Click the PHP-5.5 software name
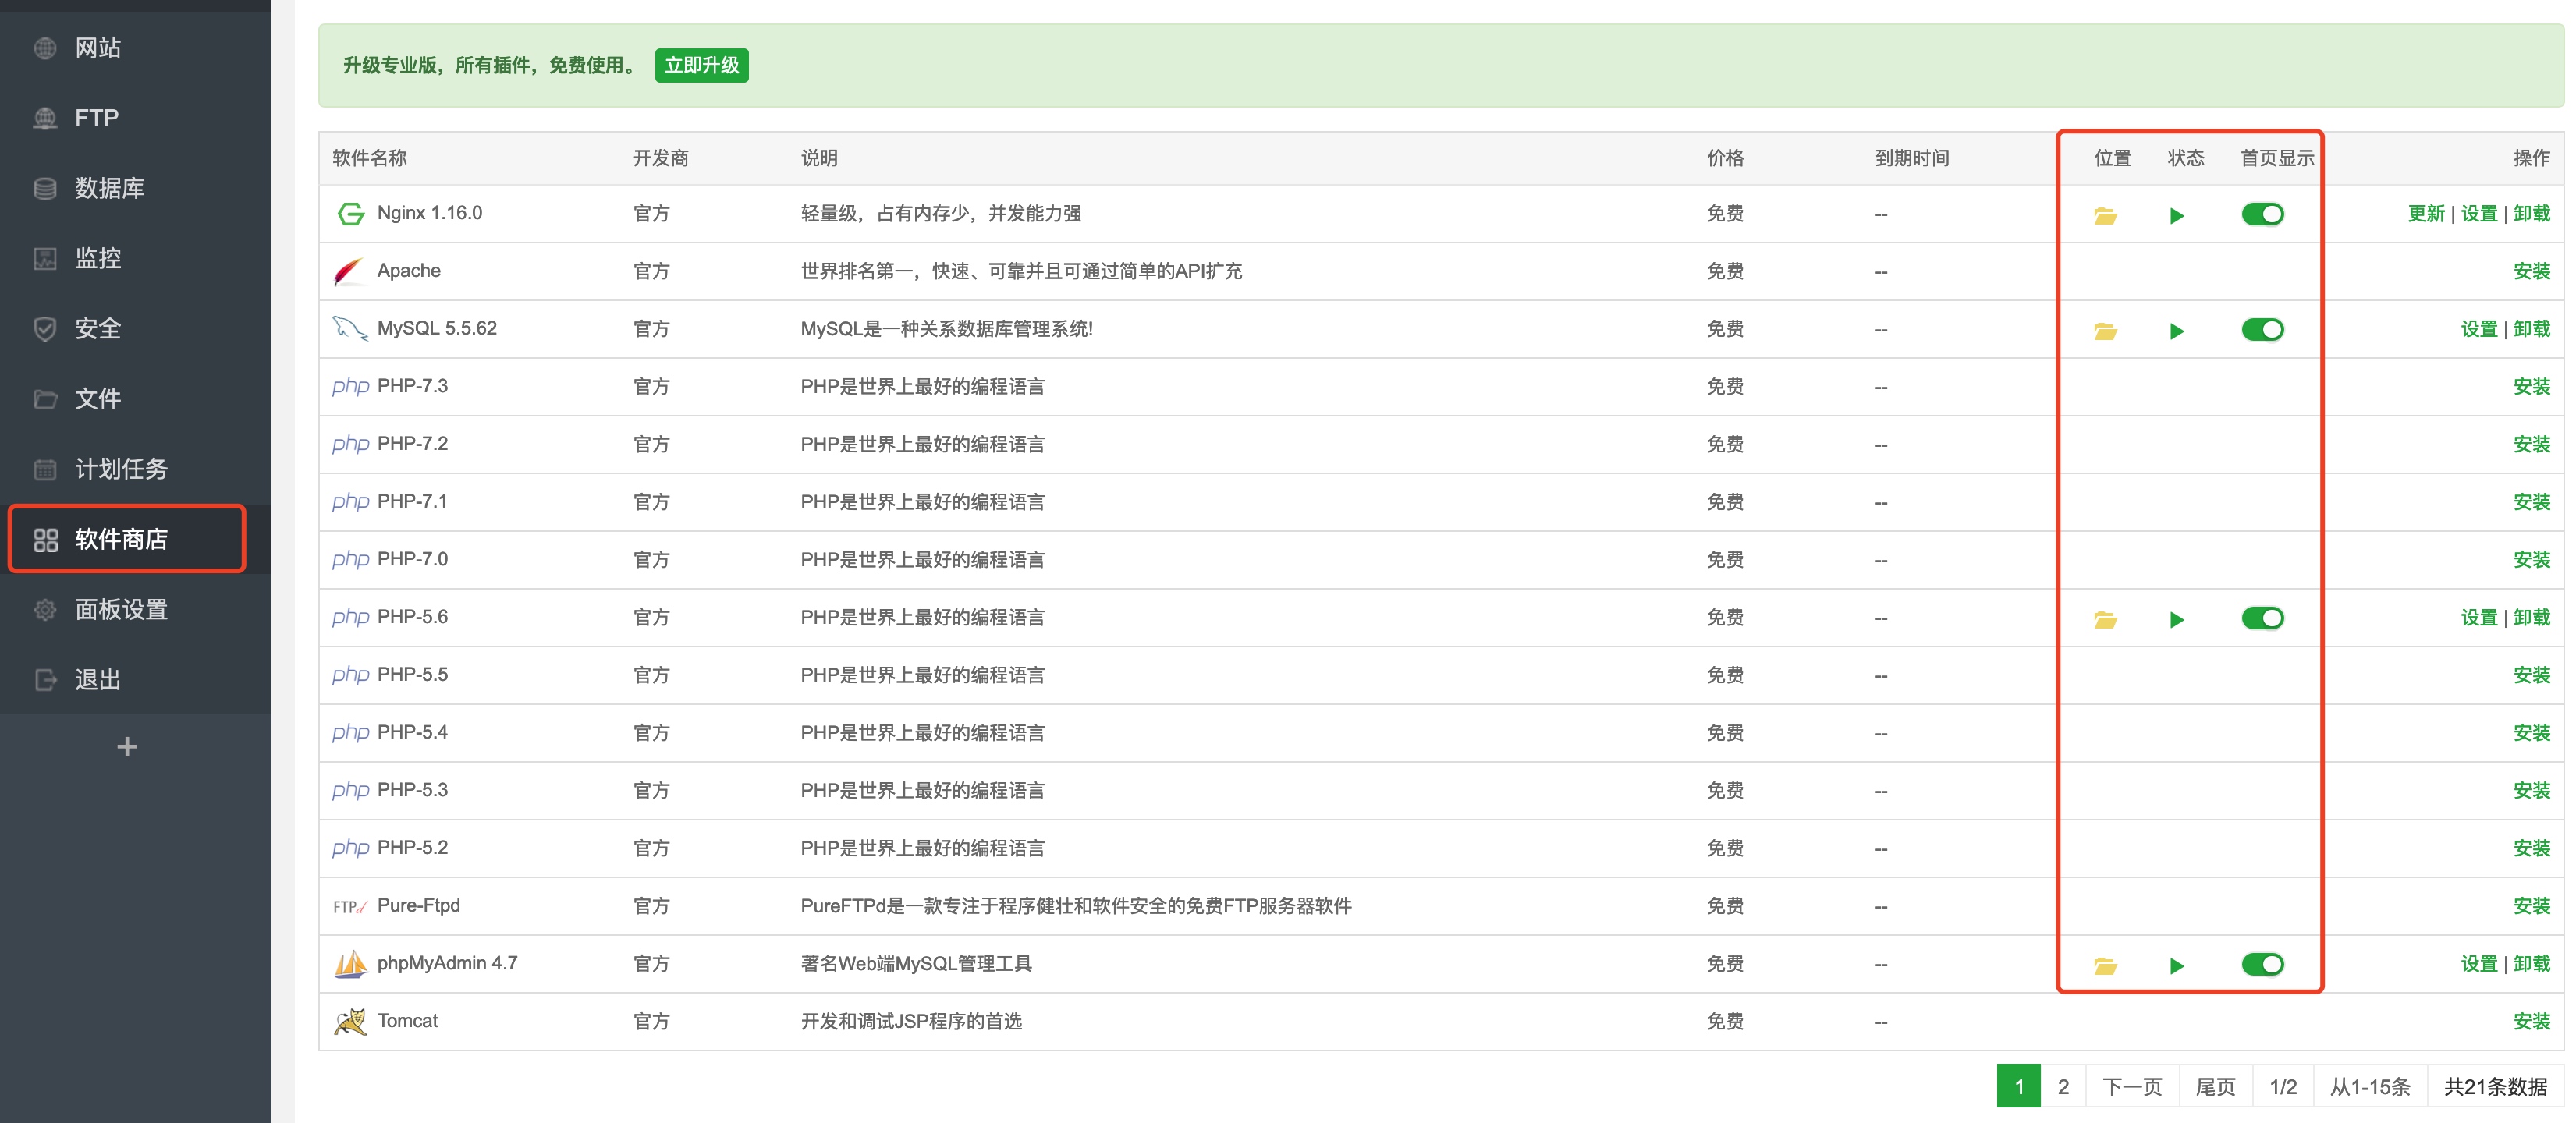Image resolution: width=2576 pixels, height=1123 pixels. 412,675
